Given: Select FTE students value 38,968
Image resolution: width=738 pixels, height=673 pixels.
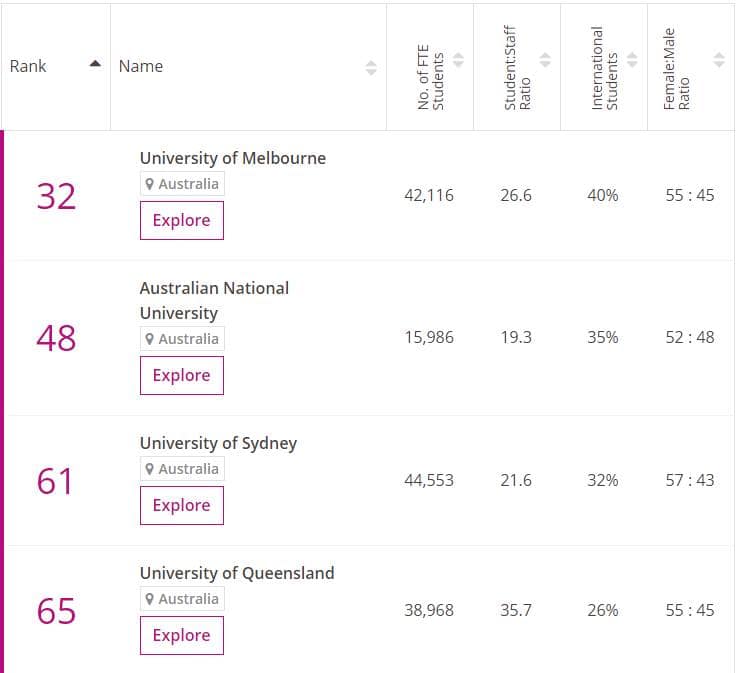Looking at the screenshot, I should click(429, 610).
